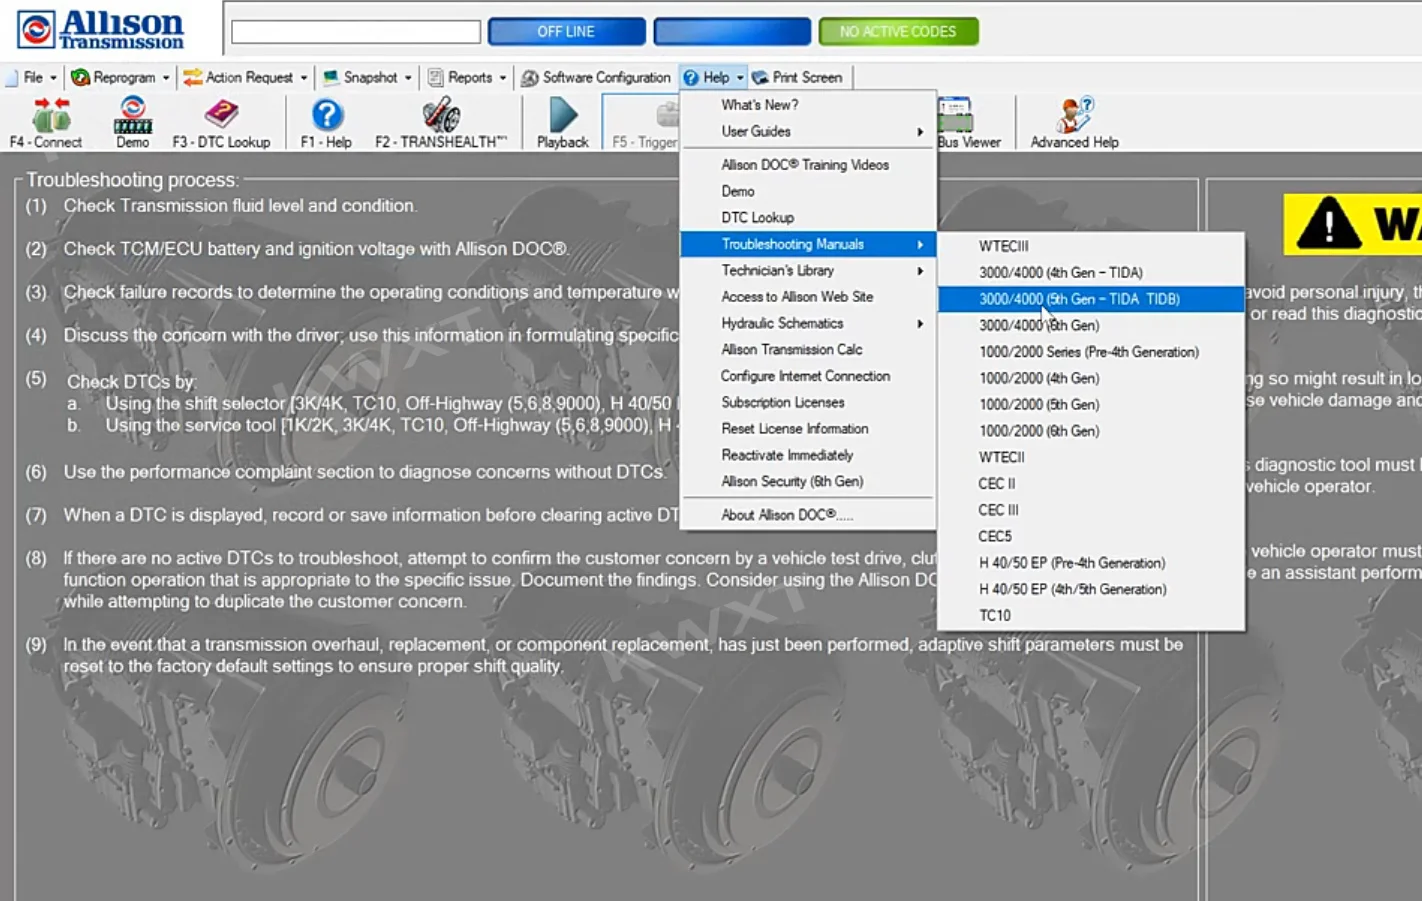Expand the Reprogram dropdown arrow

166,78
